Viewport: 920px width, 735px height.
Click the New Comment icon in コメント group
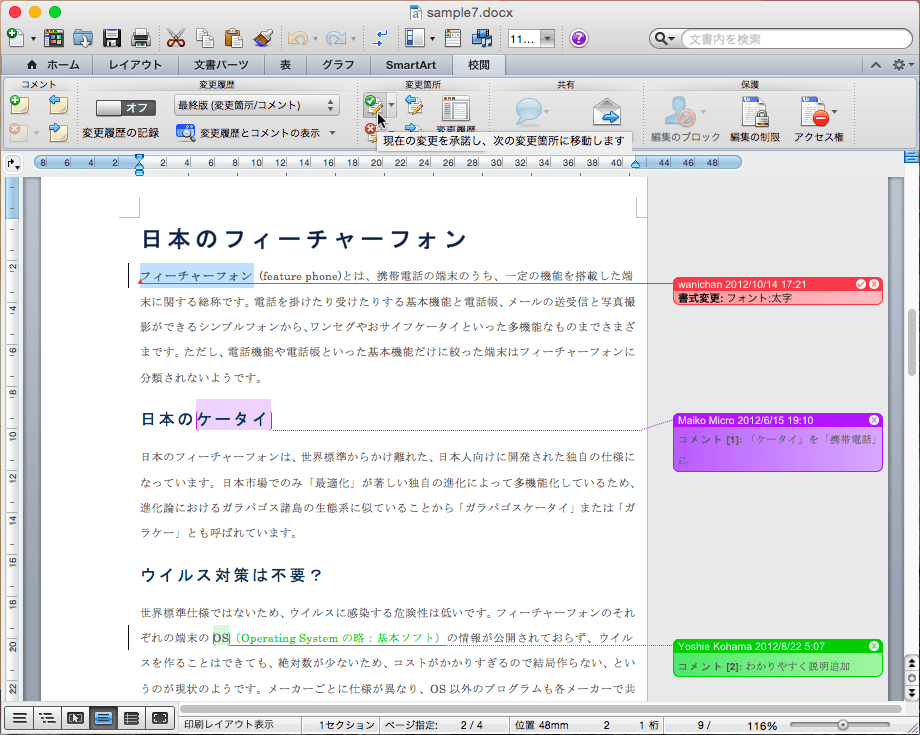(x=19, y=104)
